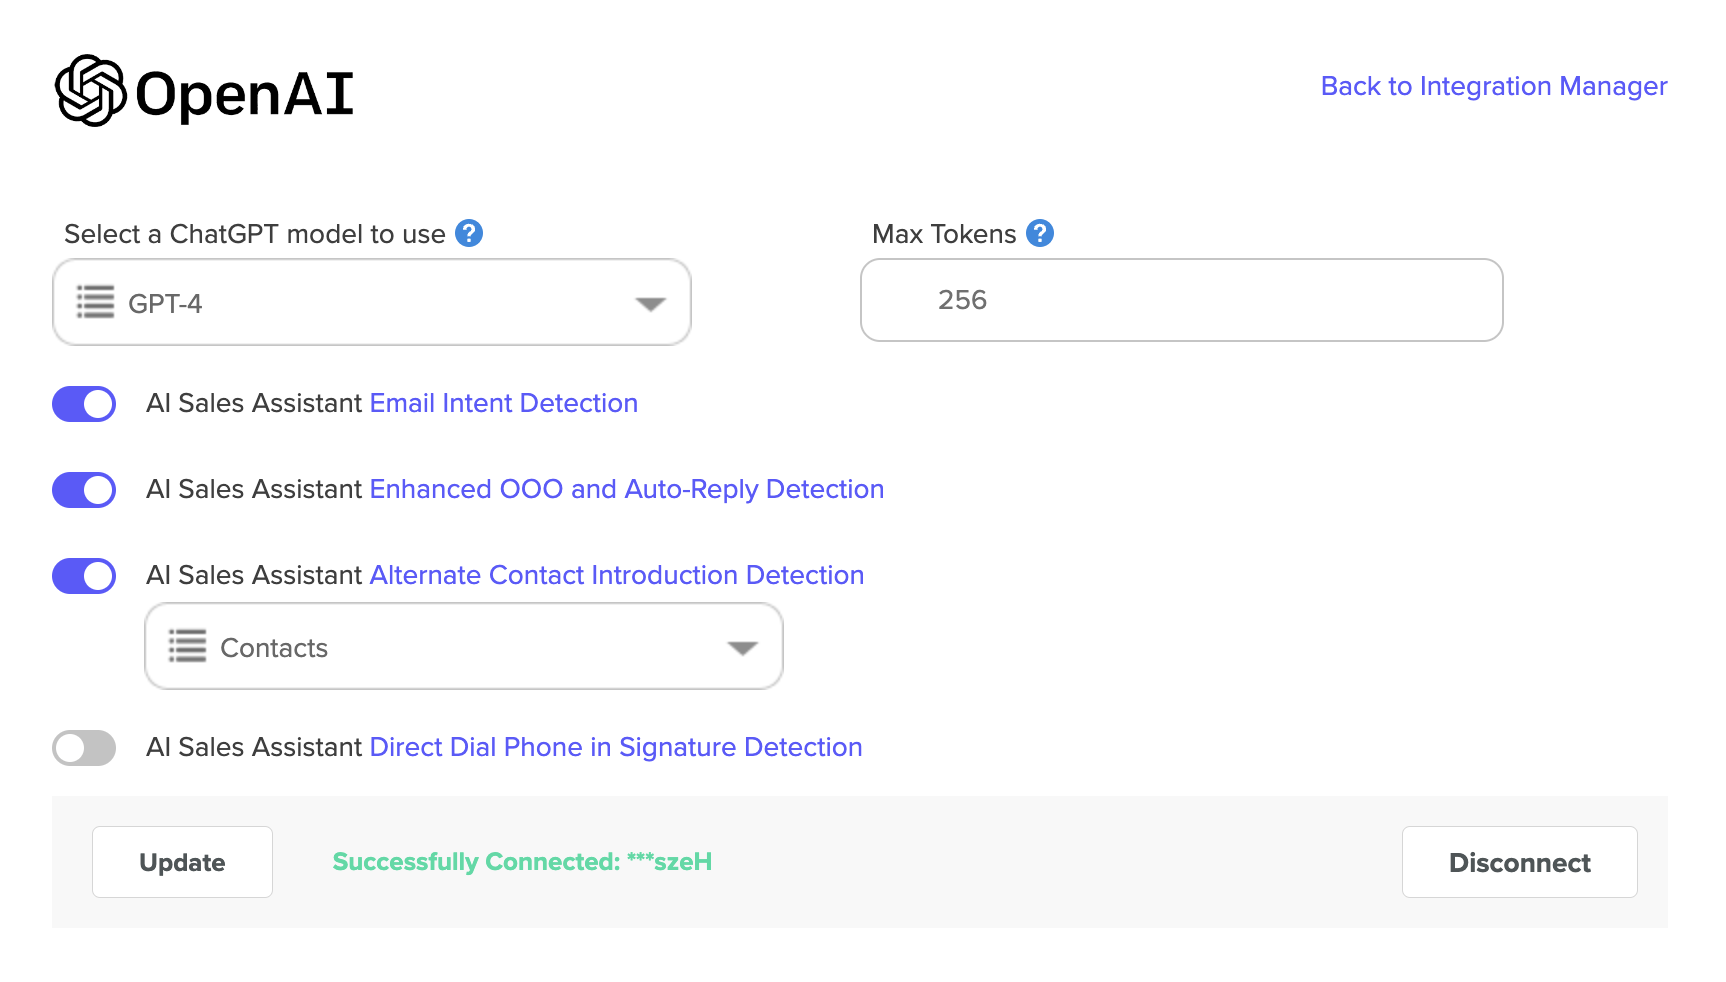
Task: Toggle off Alternate Contact Introduction Detection
Action: pos(84,576)
